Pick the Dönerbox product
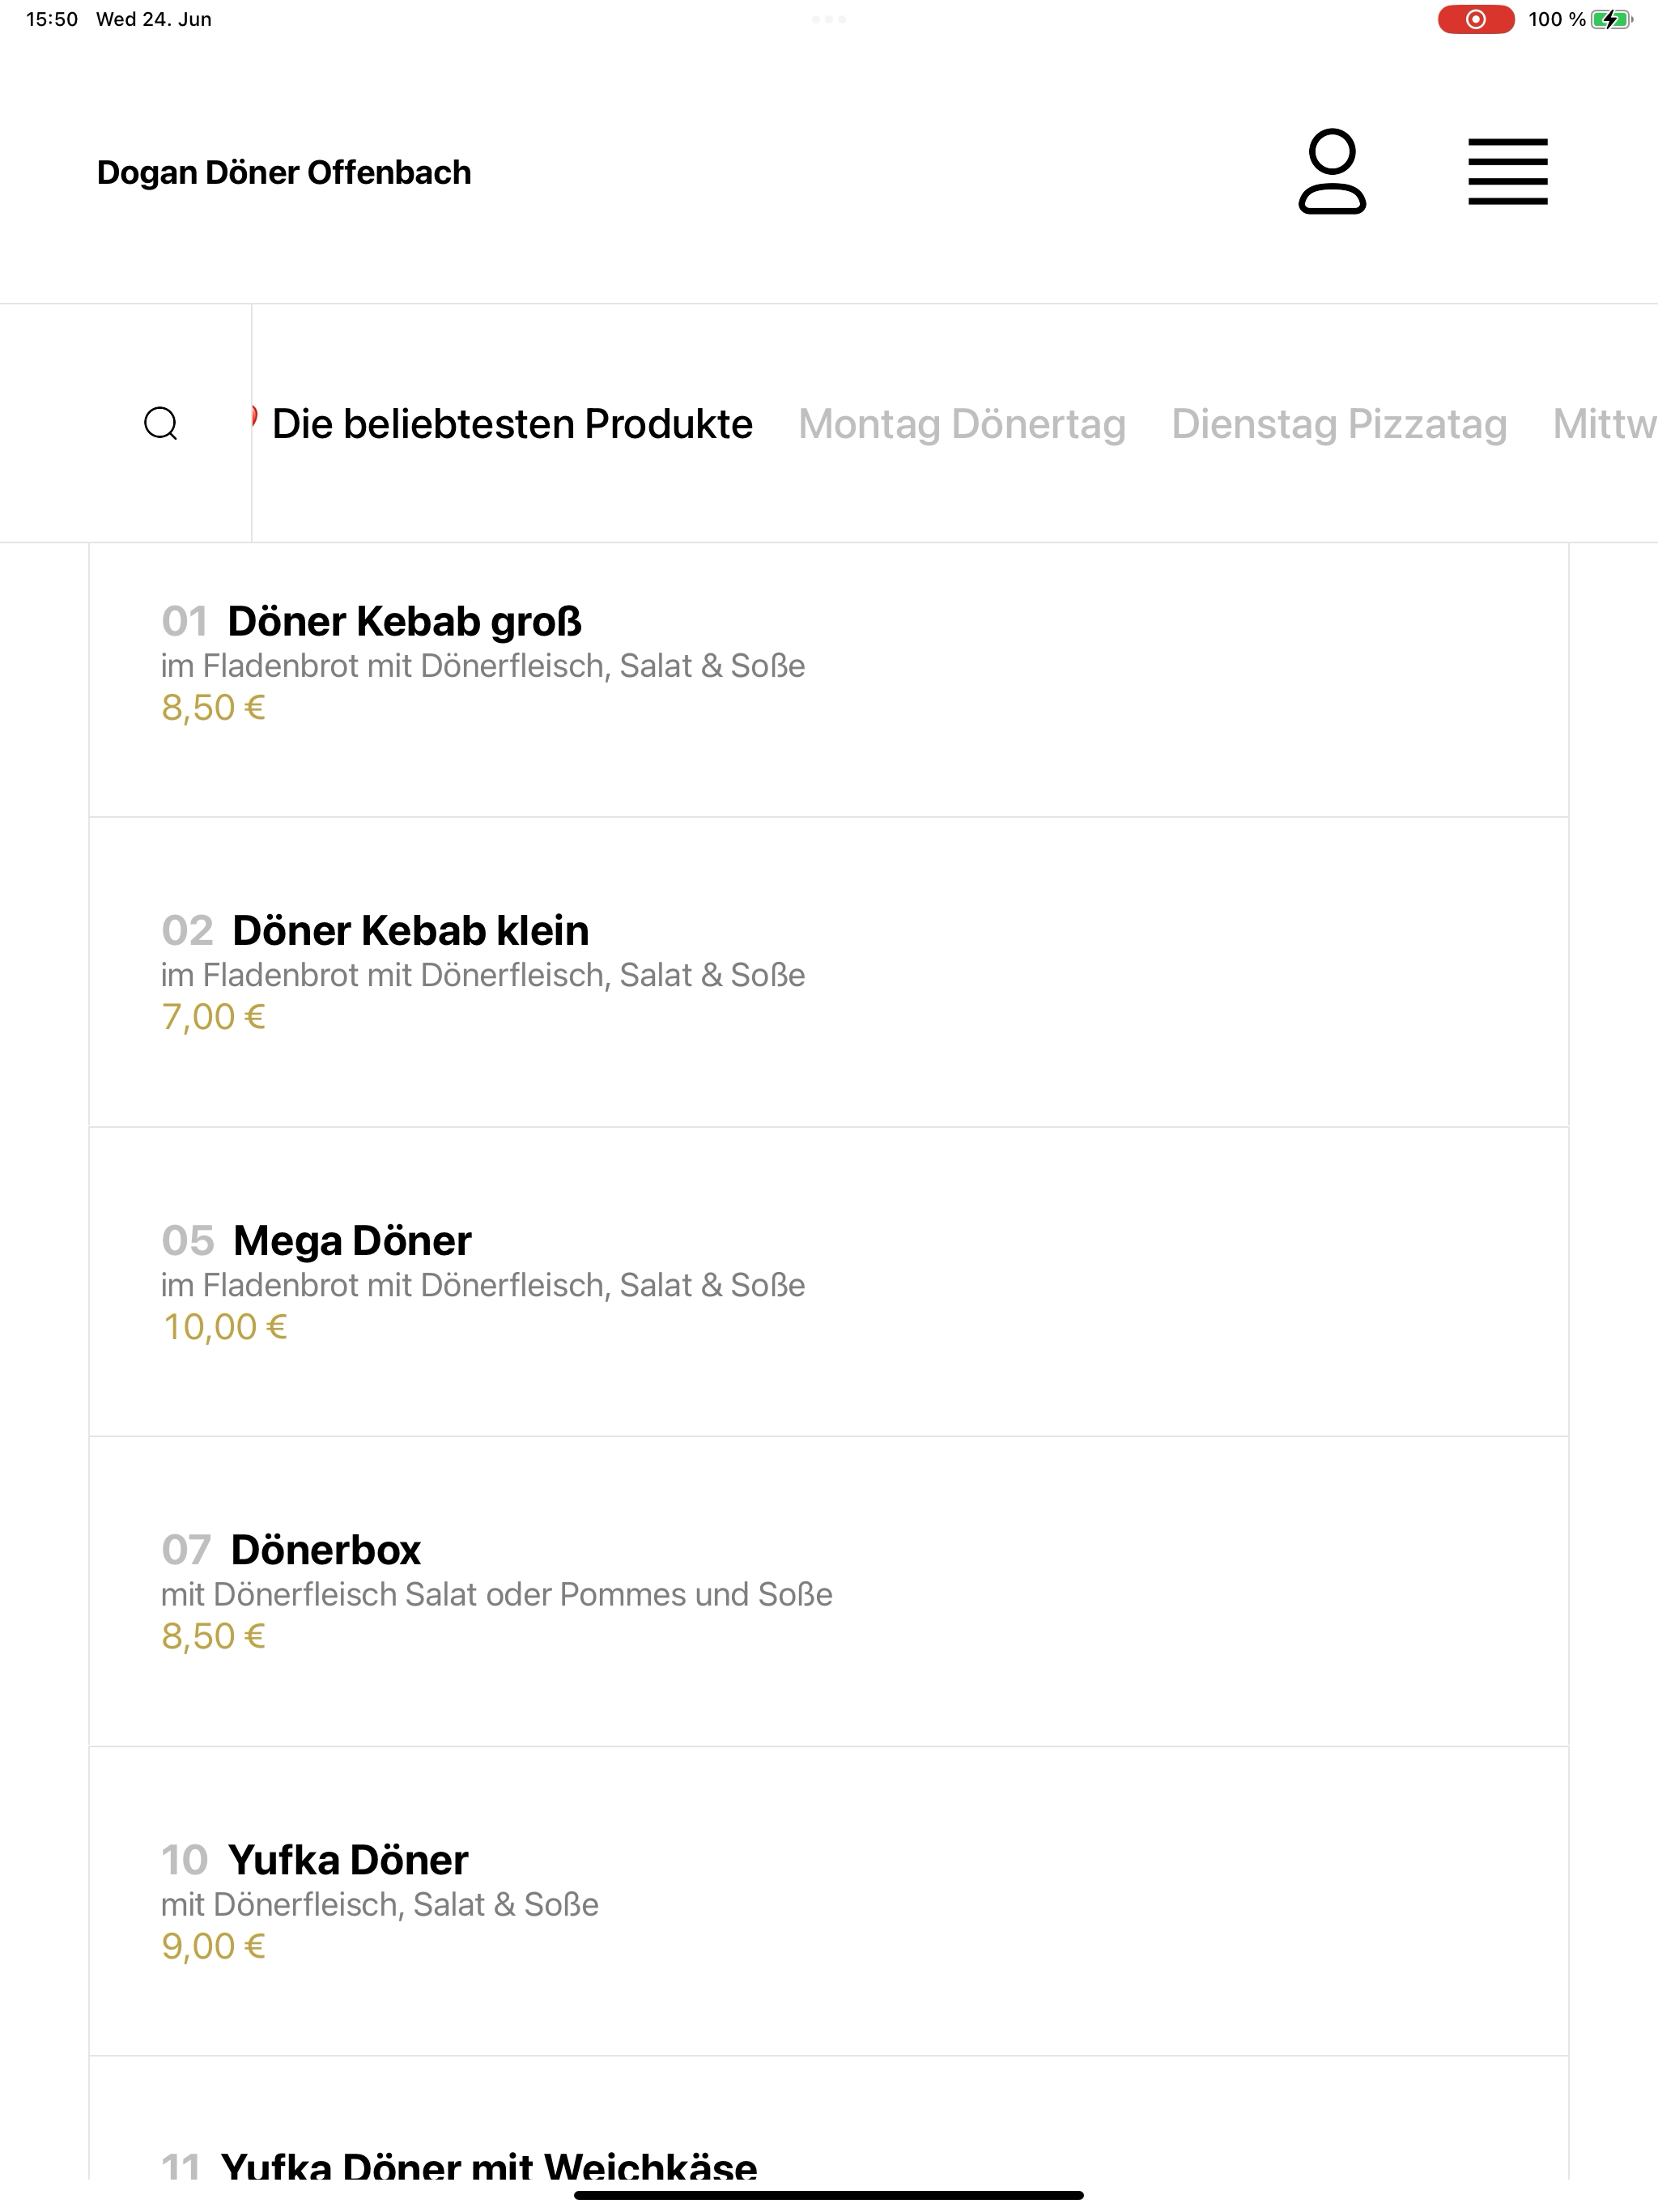Image resolution: width=1658 pixels, height=2212 pixels. pyautogui.click(x=829, y=1592)
